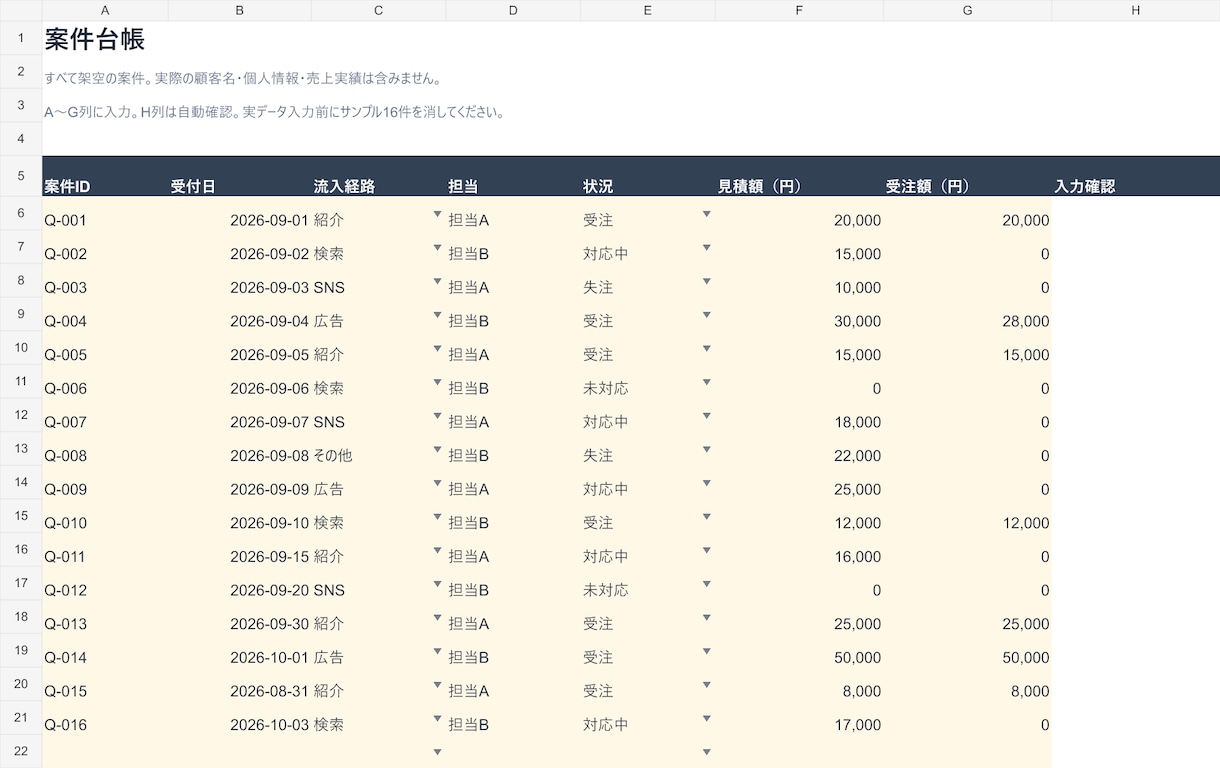Click その他 in Q-008 row

click(x=333, y=456)
